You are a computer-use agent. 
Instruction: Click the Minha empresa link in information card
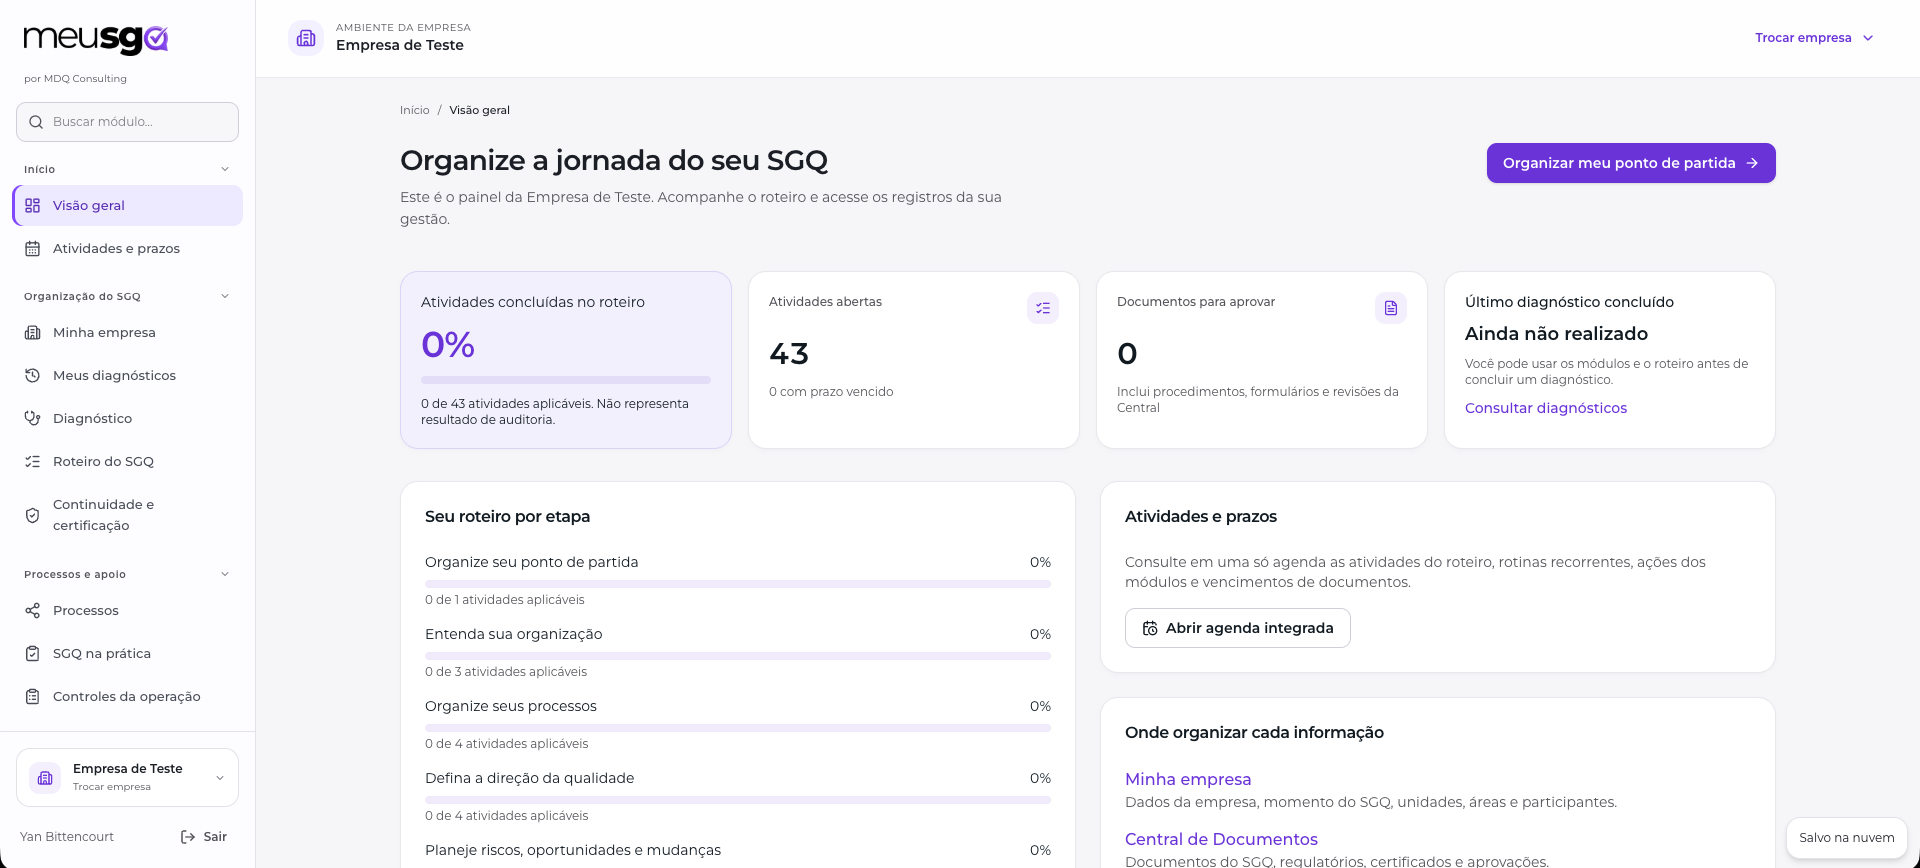(x=1188, y=779)
